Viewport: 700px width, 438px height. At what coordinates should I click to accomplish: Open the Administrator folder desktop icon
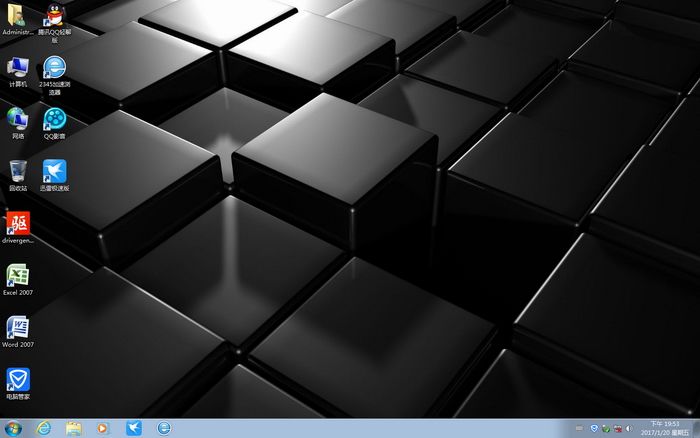18,16
